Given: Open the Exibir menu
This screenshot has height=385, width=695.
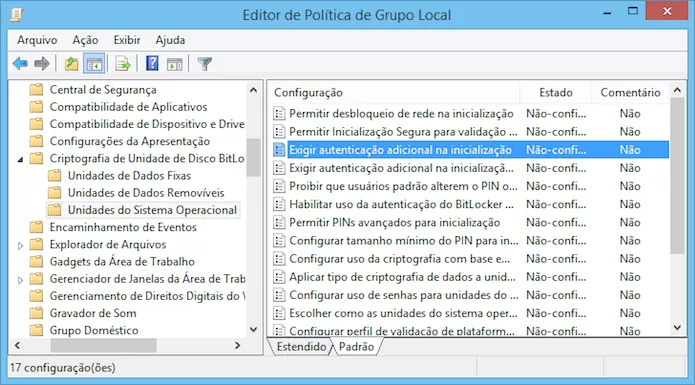Looking at the screenshot, I should tap(127, 40).
